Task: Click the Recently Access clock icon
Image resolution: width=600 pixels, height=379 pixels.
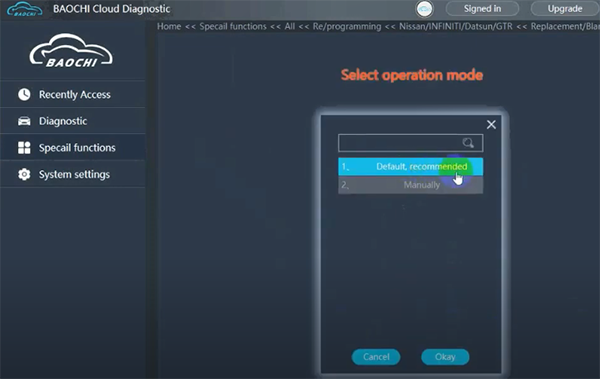Action: 24,94
